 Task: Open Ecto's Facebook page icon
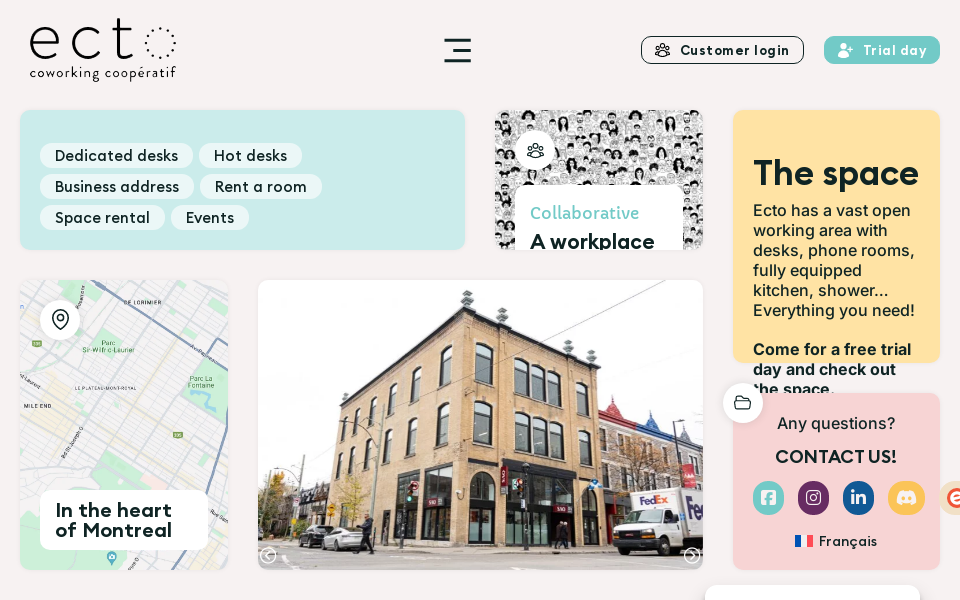(768, 498)
